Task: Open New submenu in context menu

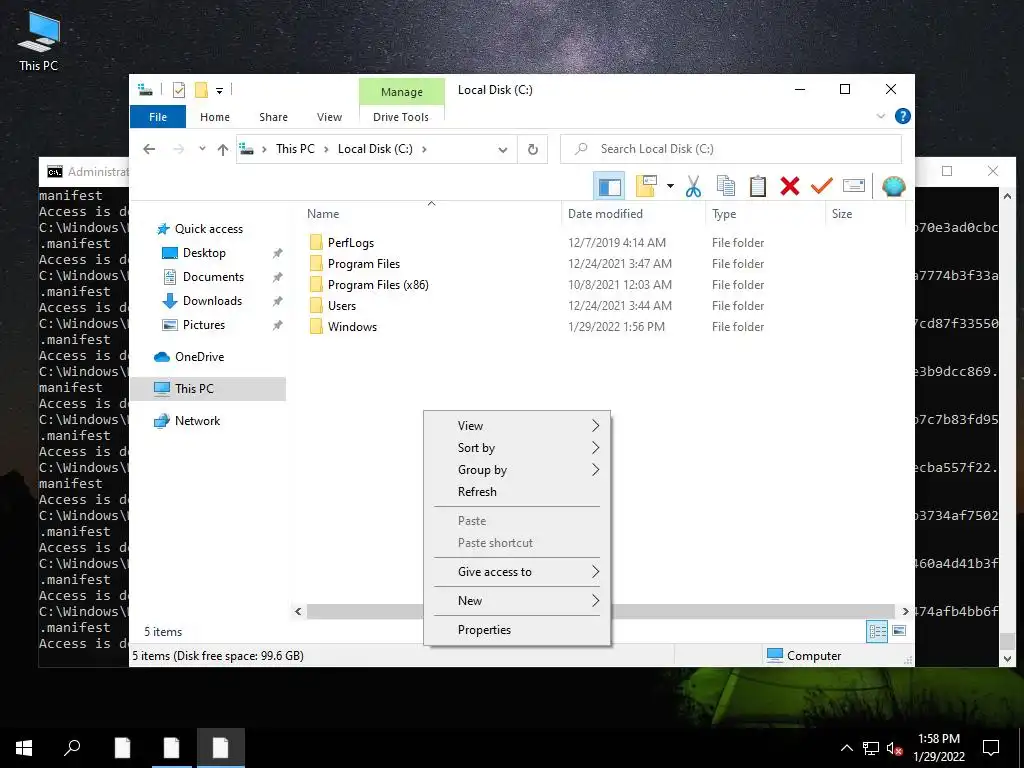Action: (x=517, y=601)
